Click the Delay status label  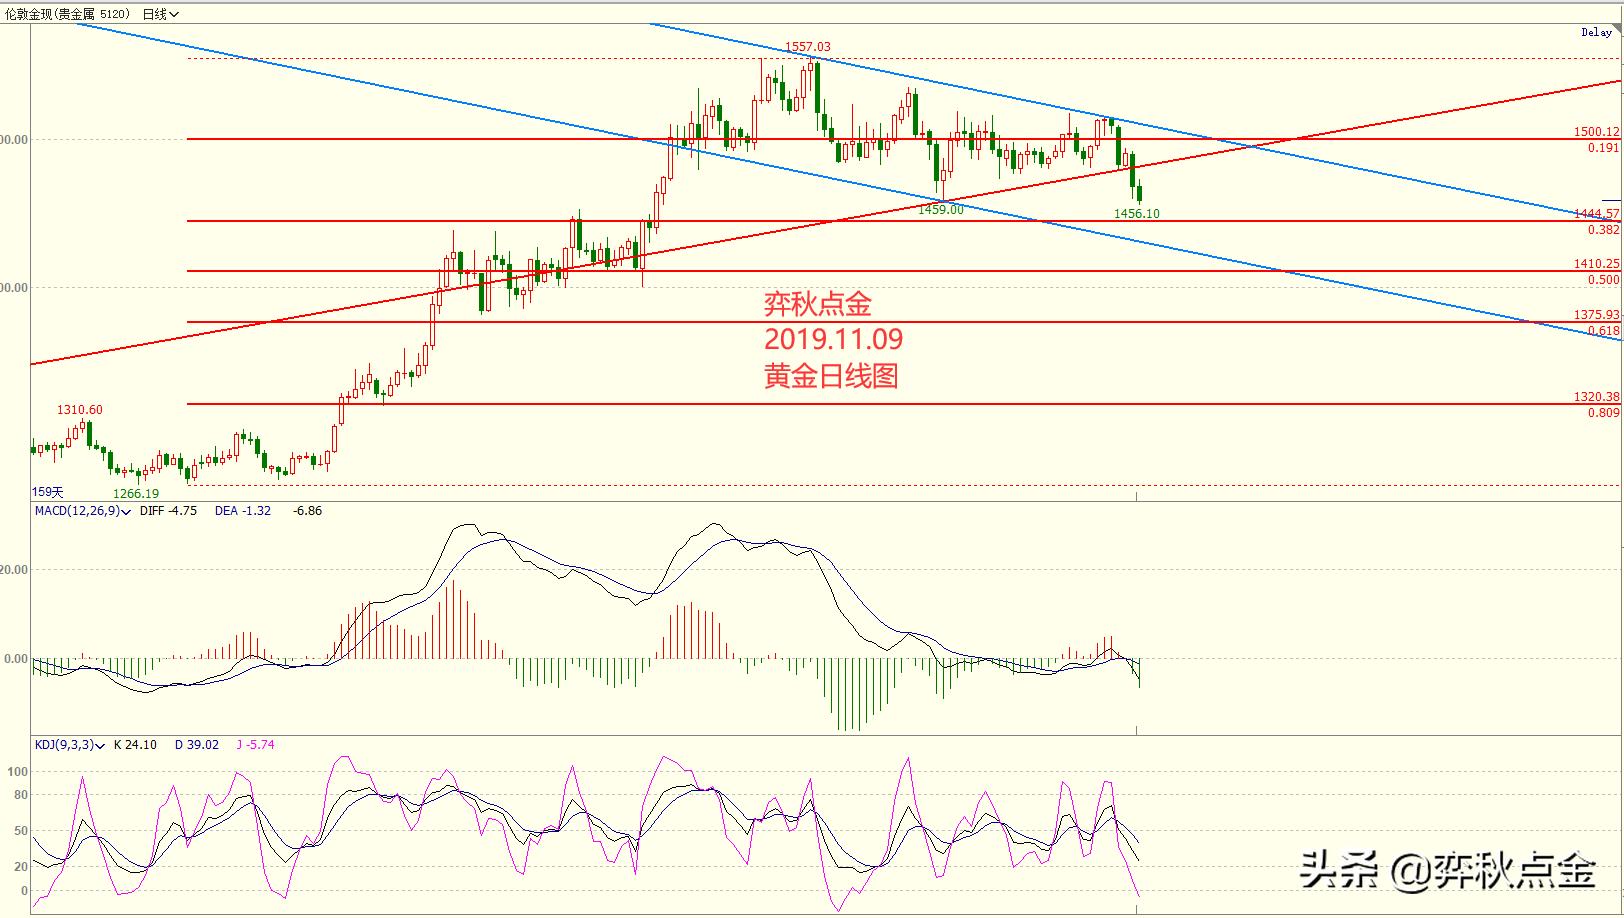[1596, 33]
